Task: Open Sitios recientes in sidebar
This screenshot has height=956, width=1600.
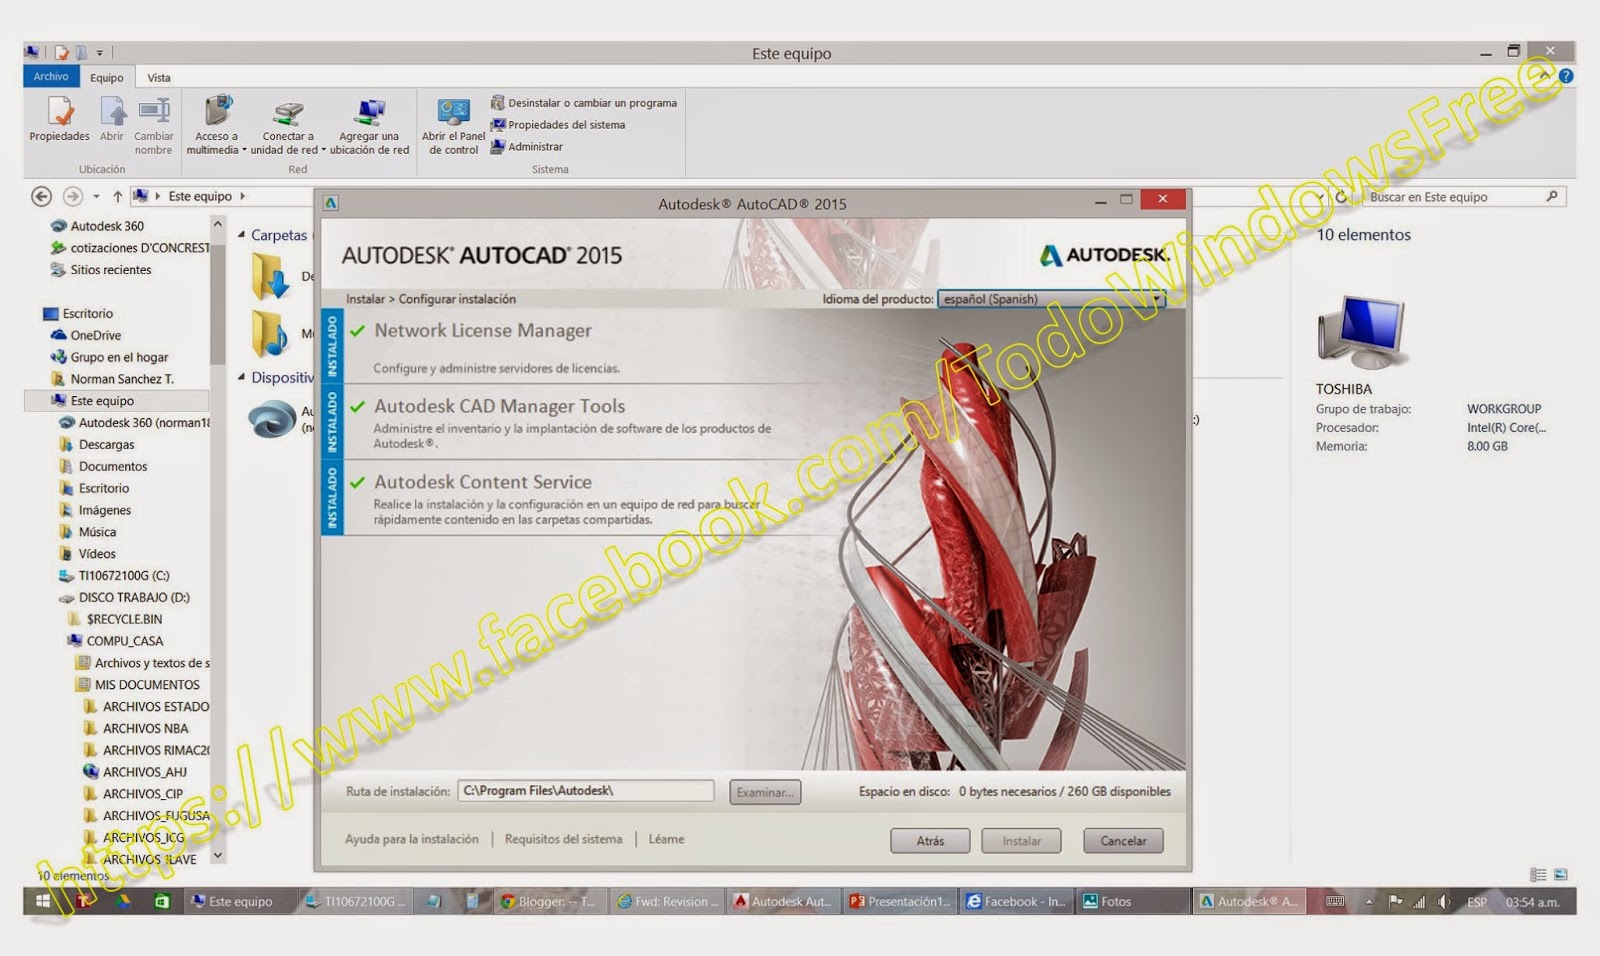Action: [x=101, y=270]
